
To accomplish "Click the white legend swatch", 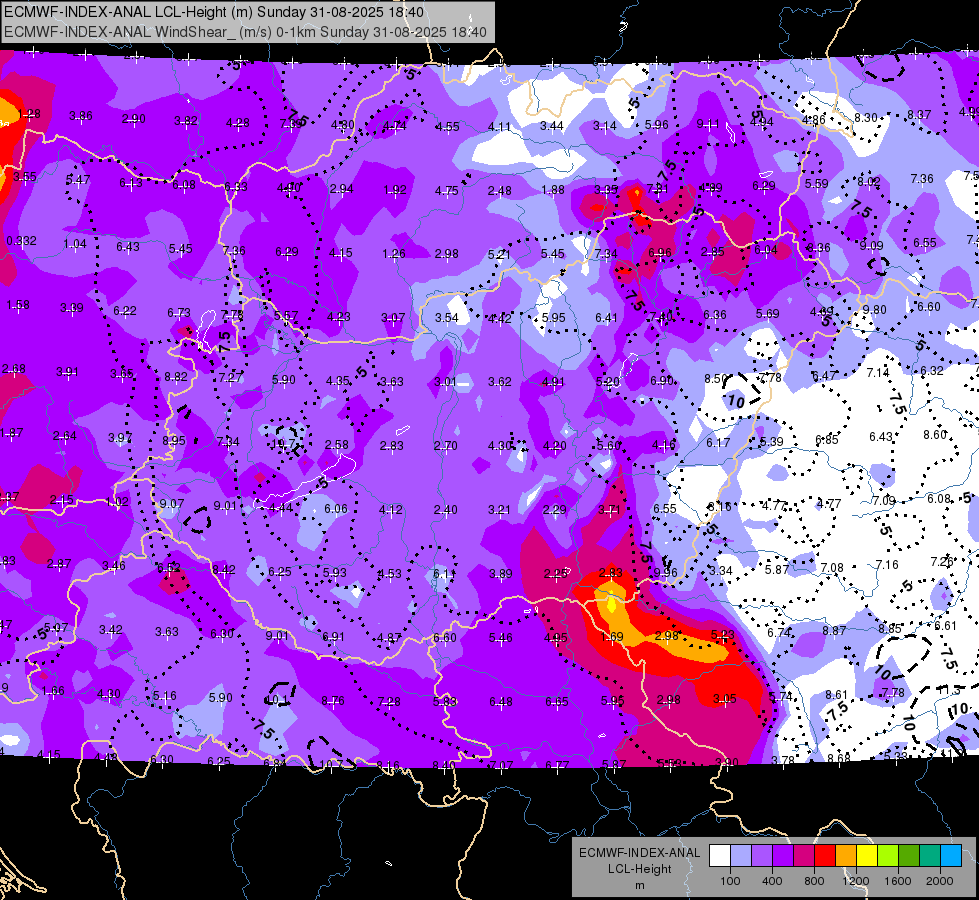I will tap(720, 855).
